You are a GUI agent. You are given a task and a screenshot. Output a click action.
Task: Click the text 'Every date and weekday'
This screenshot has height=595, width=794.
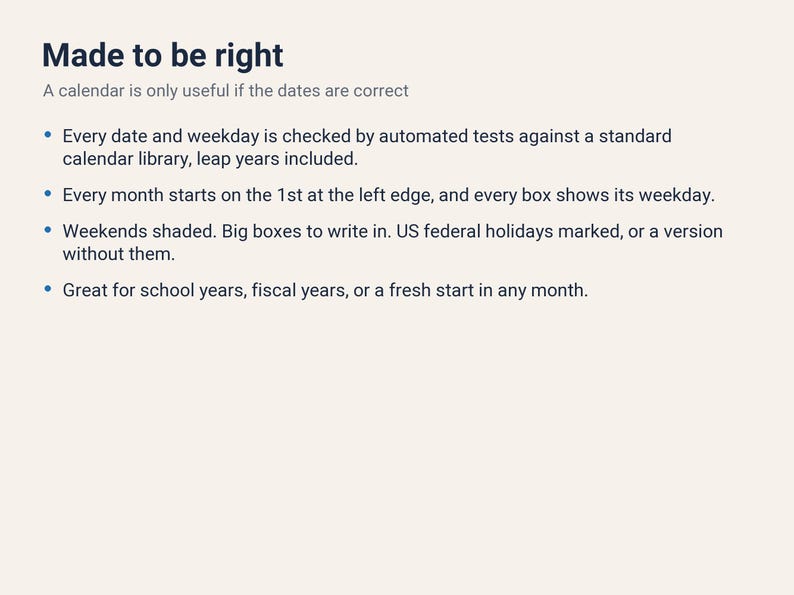coord(161,136)
